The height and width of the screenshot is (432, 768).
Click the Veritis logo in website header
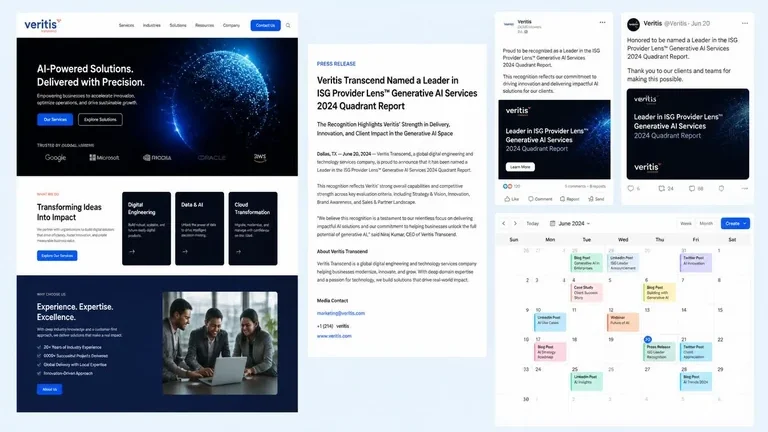43,25
